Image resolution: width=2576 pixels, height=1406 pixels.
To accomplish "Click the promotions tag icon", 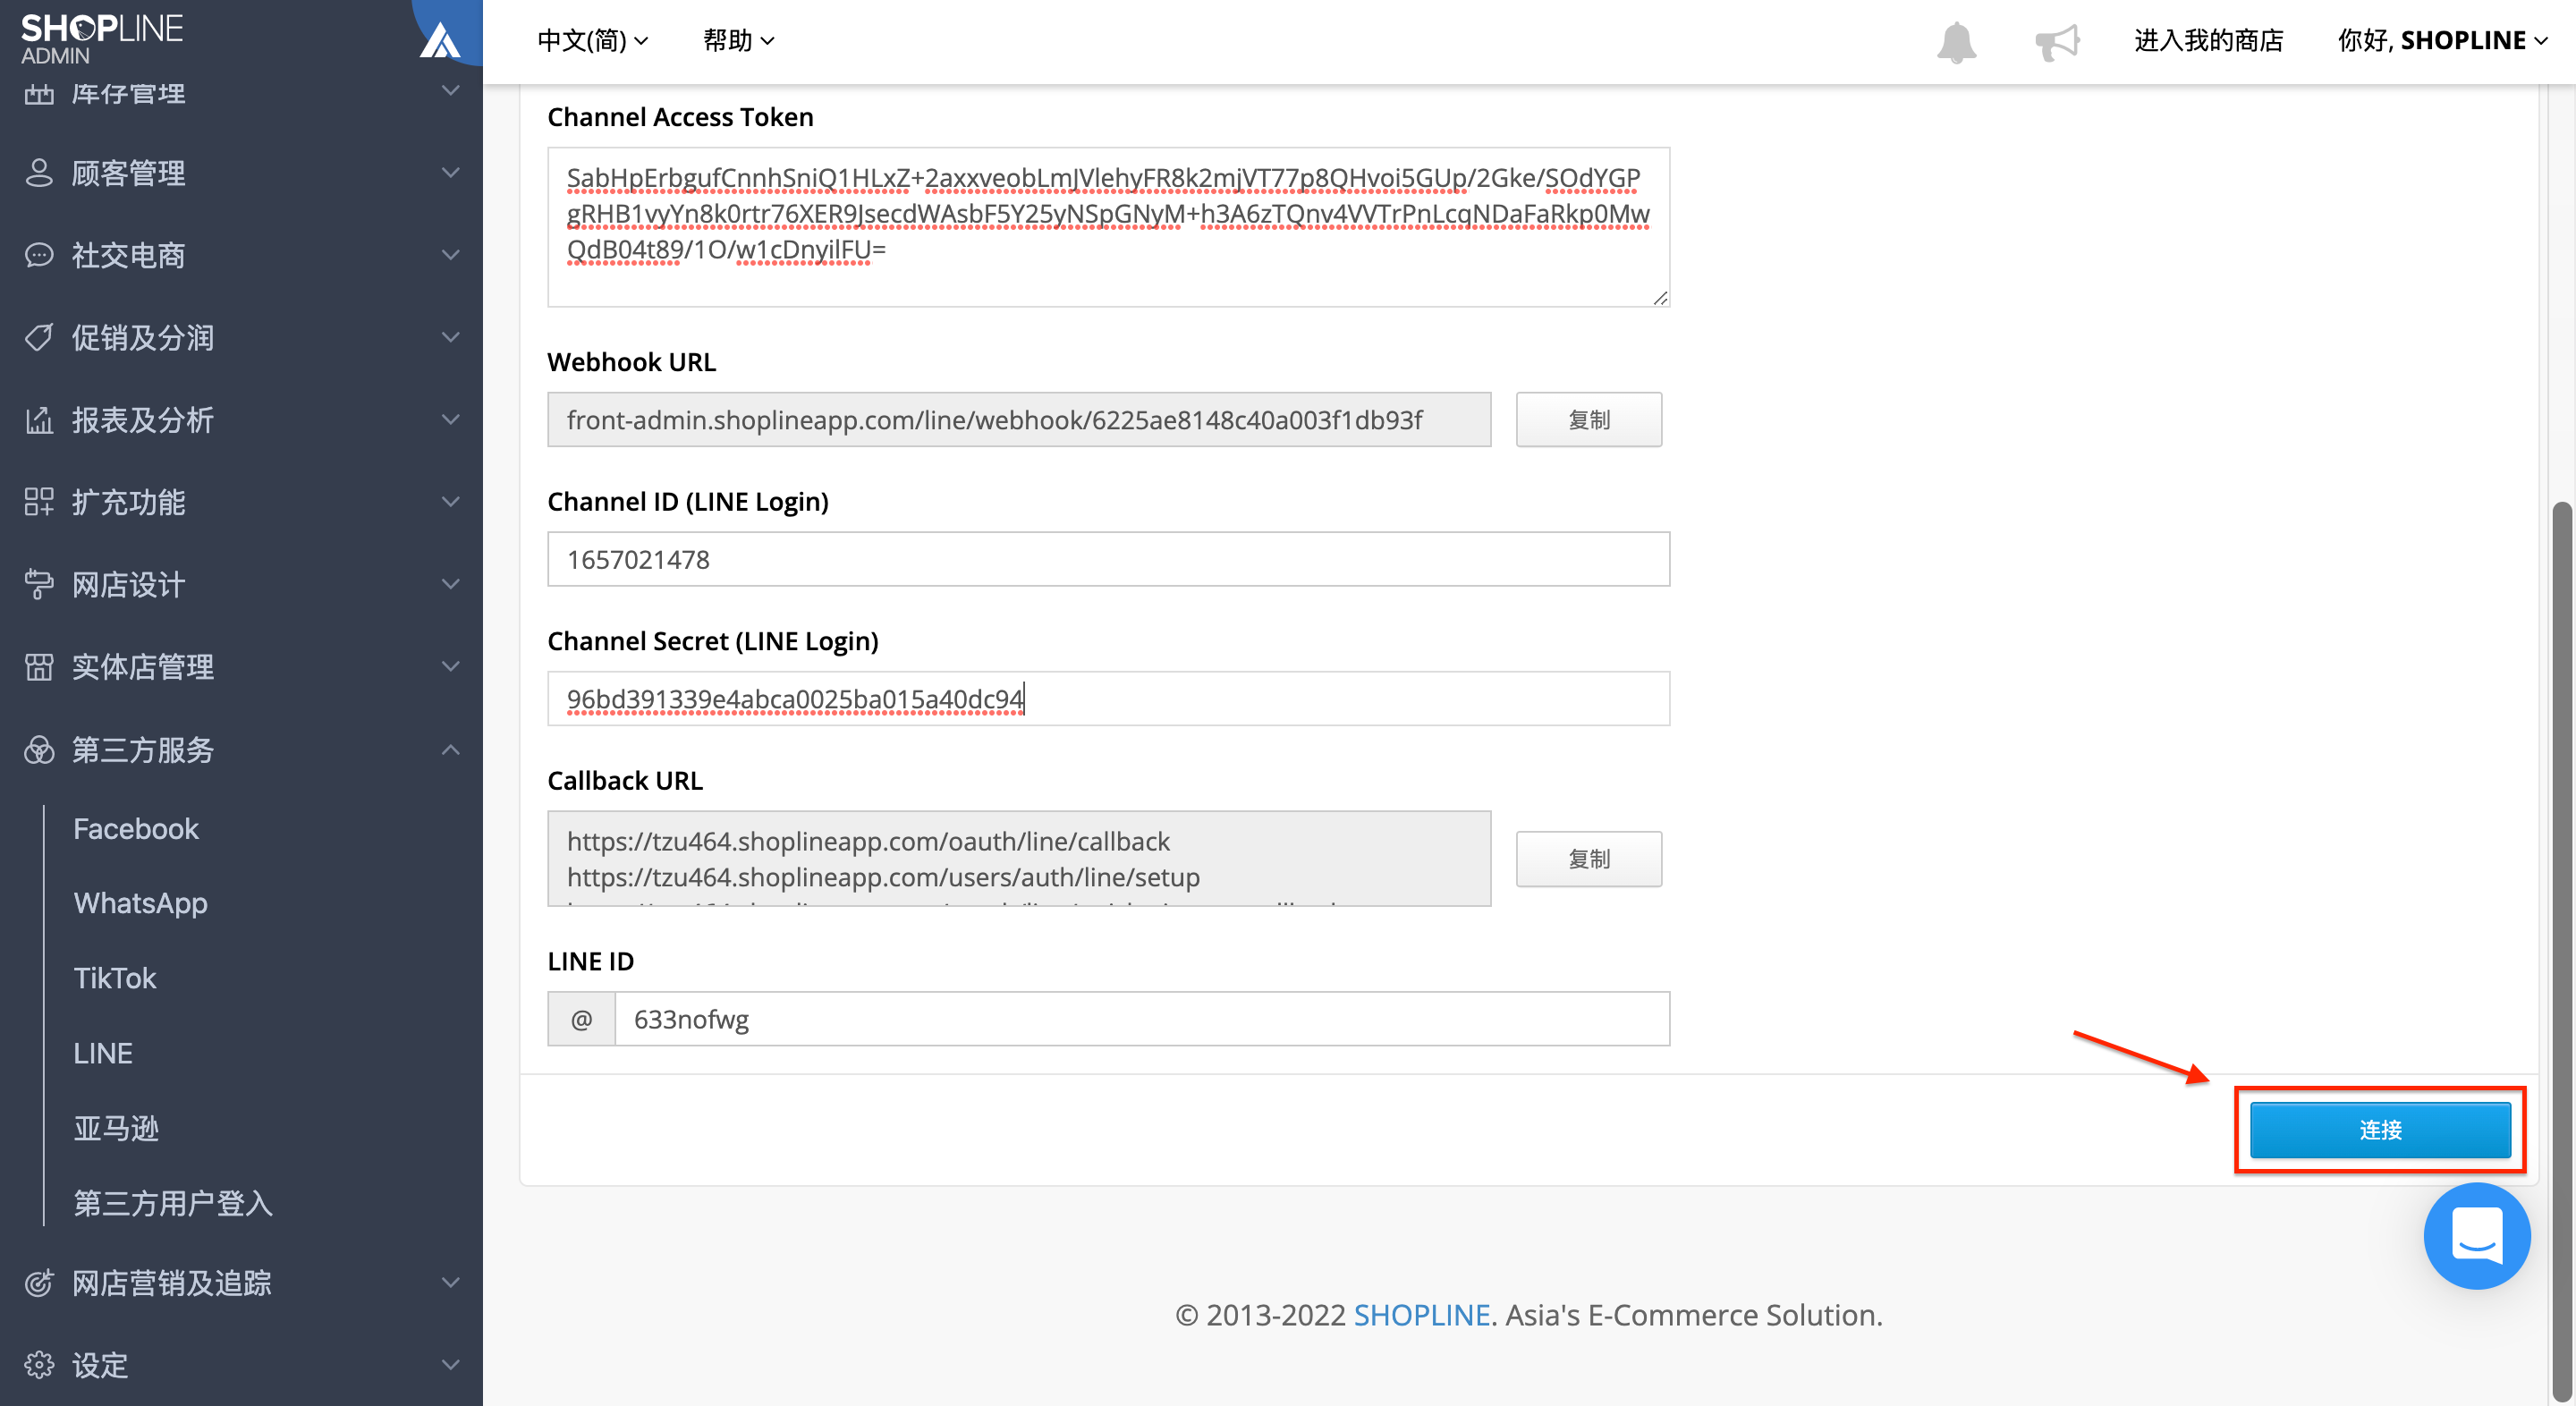I will [x=39, y=338].
